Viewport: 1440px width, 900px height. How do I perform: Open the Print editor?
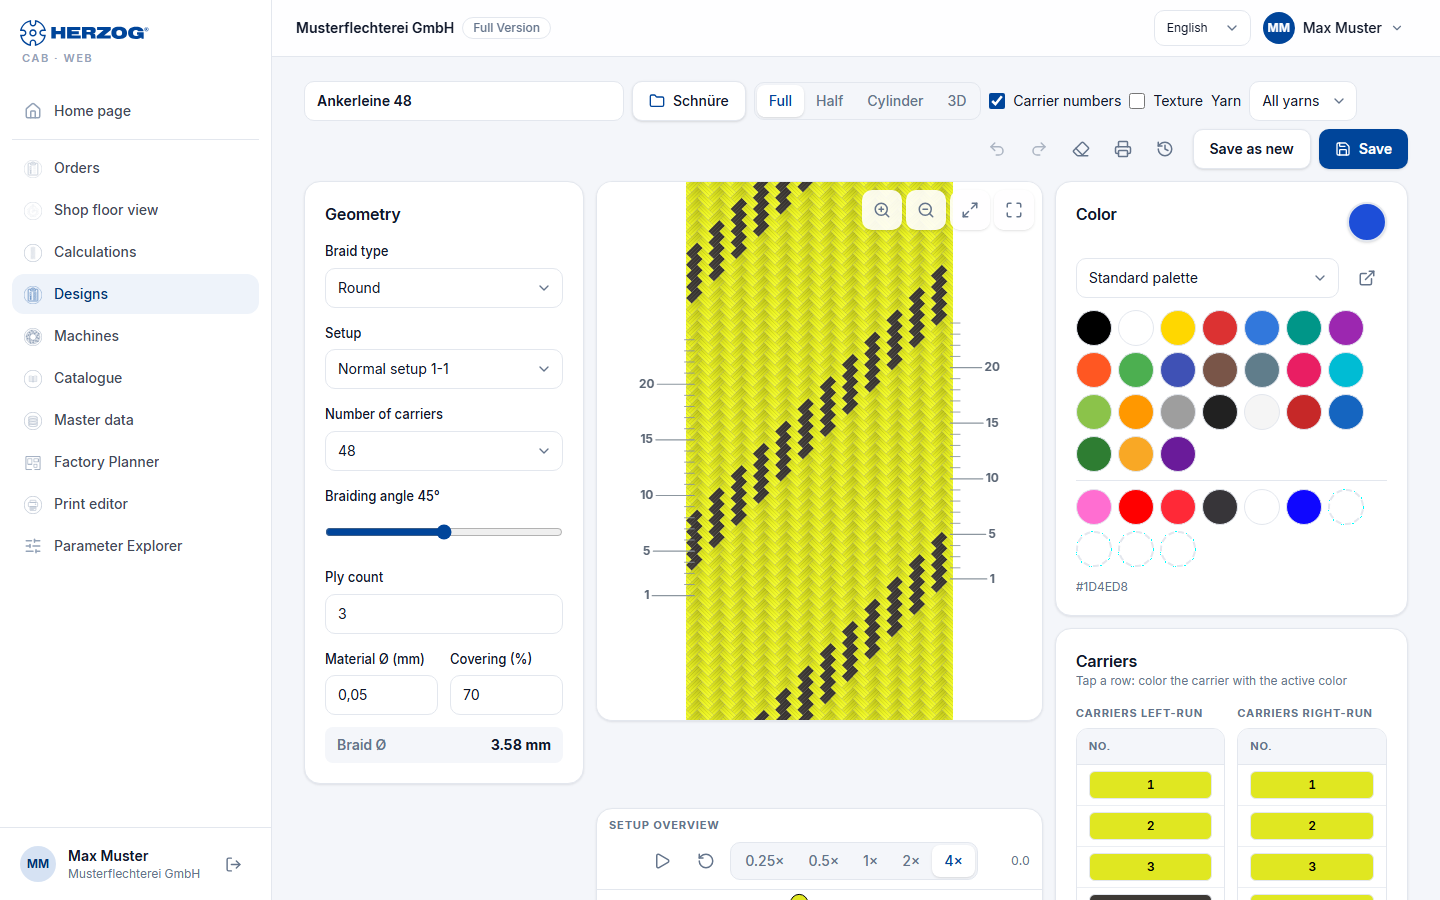pyautogui.click(x=135, y=504)
